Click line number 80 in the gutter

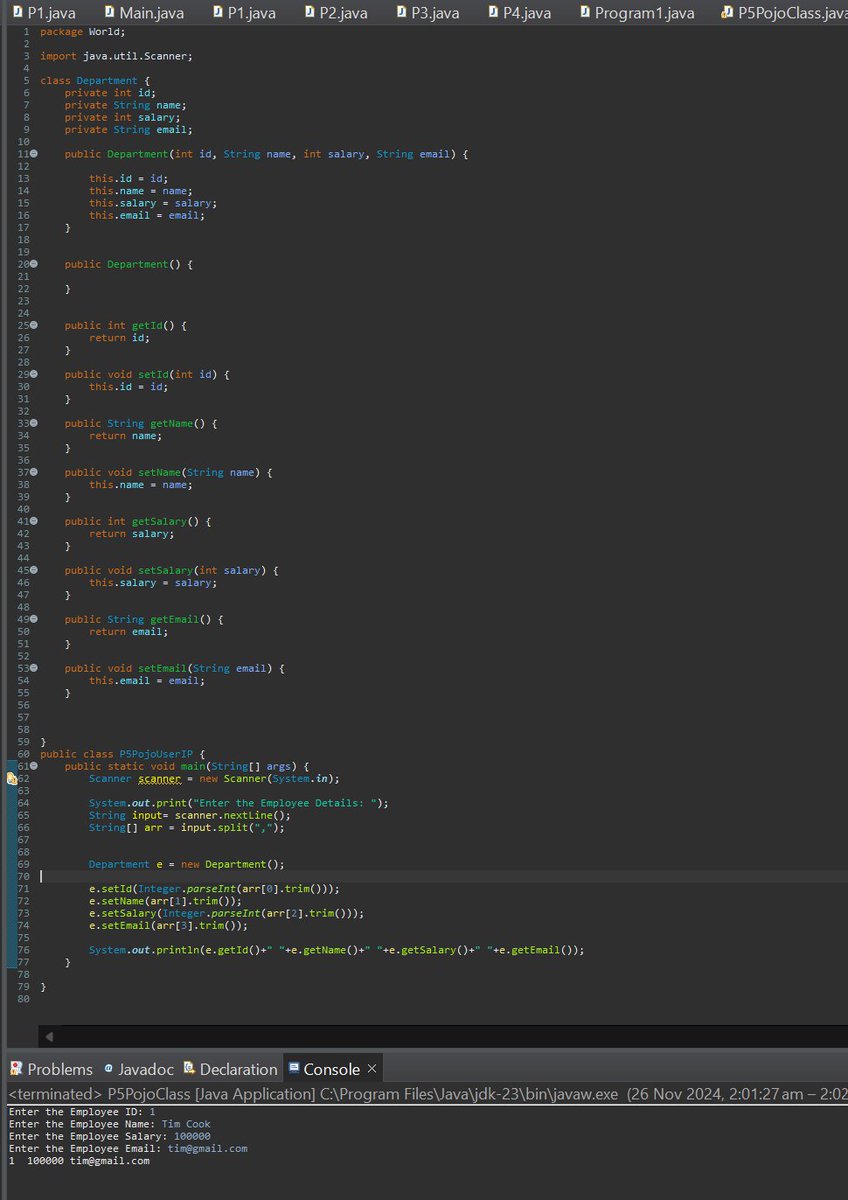pos(23,998)
